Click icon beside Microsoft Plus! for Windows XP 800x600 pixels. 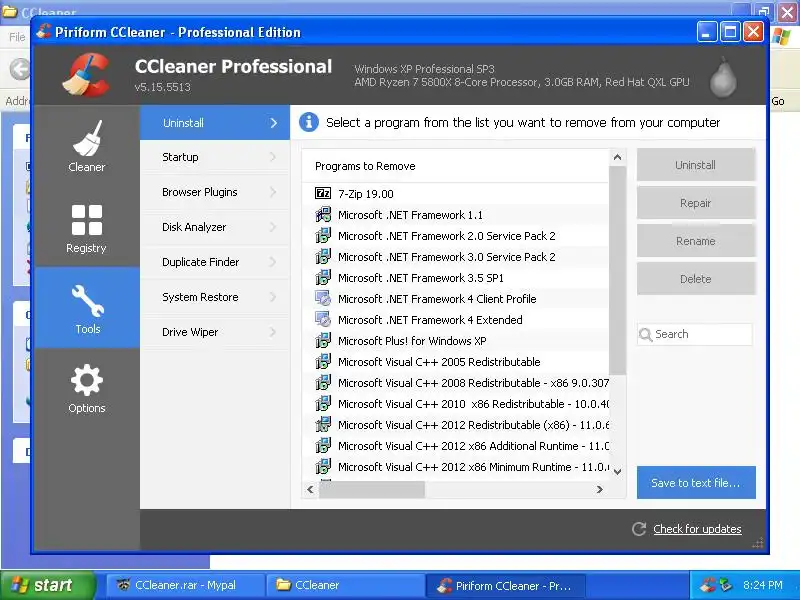coord(323,340)
